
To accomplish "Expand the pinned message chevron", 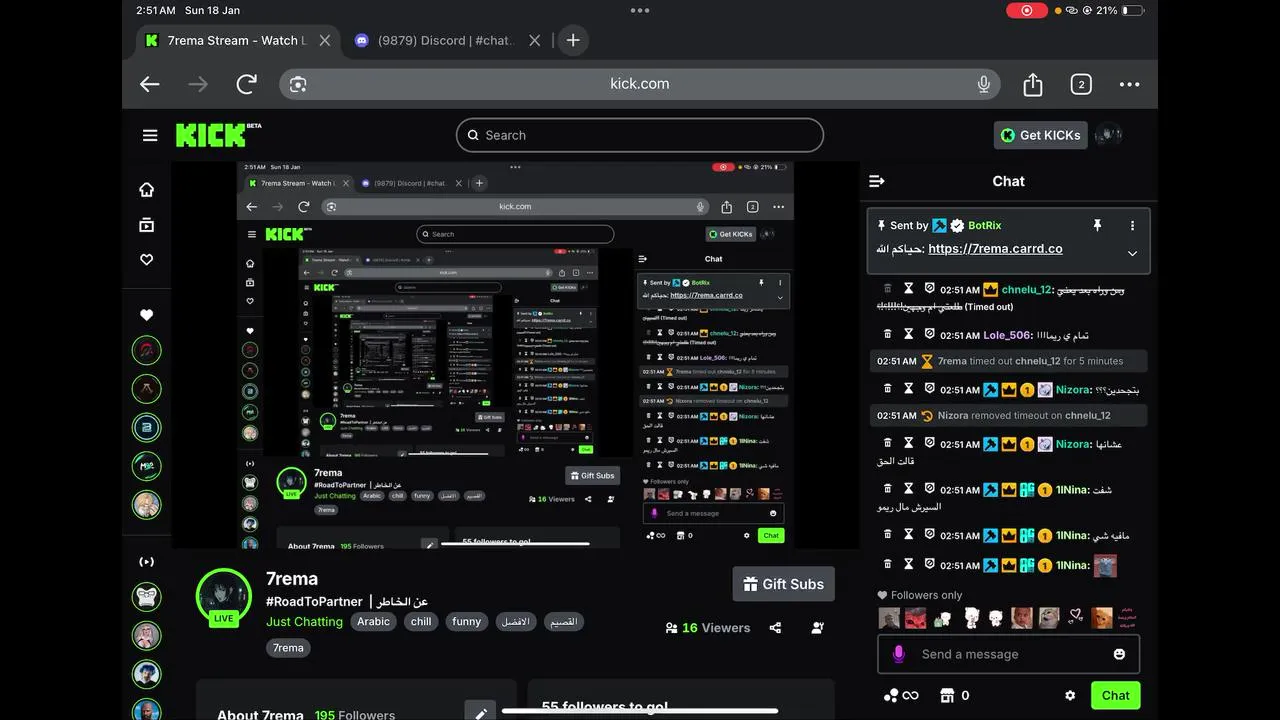I will tap(1132, 253).
